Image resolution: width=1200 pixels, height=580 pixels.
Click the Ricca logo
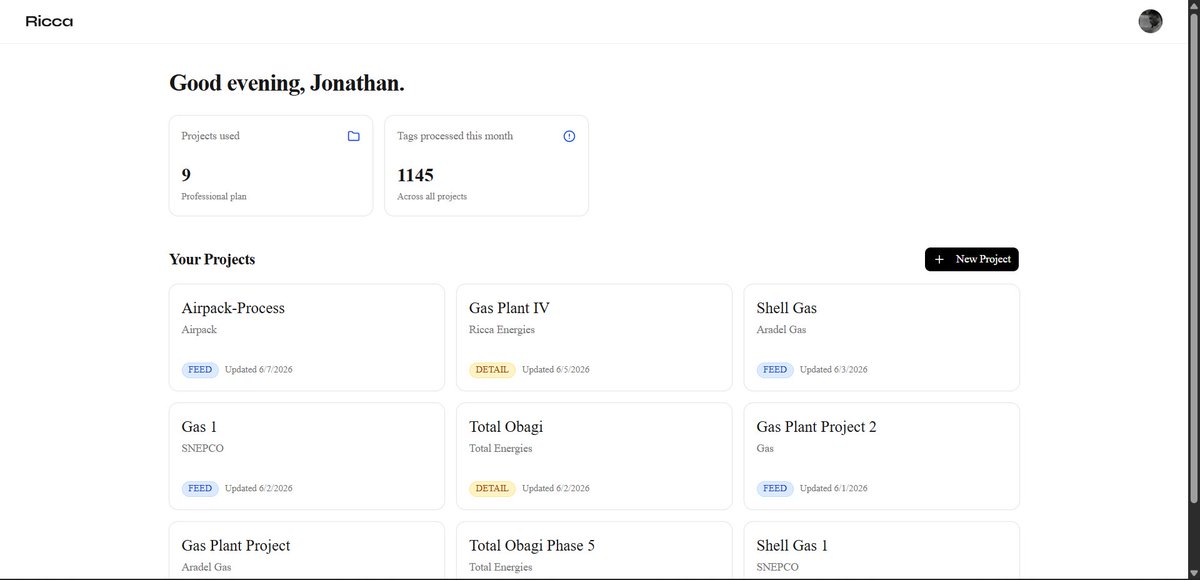coord(49,21)
